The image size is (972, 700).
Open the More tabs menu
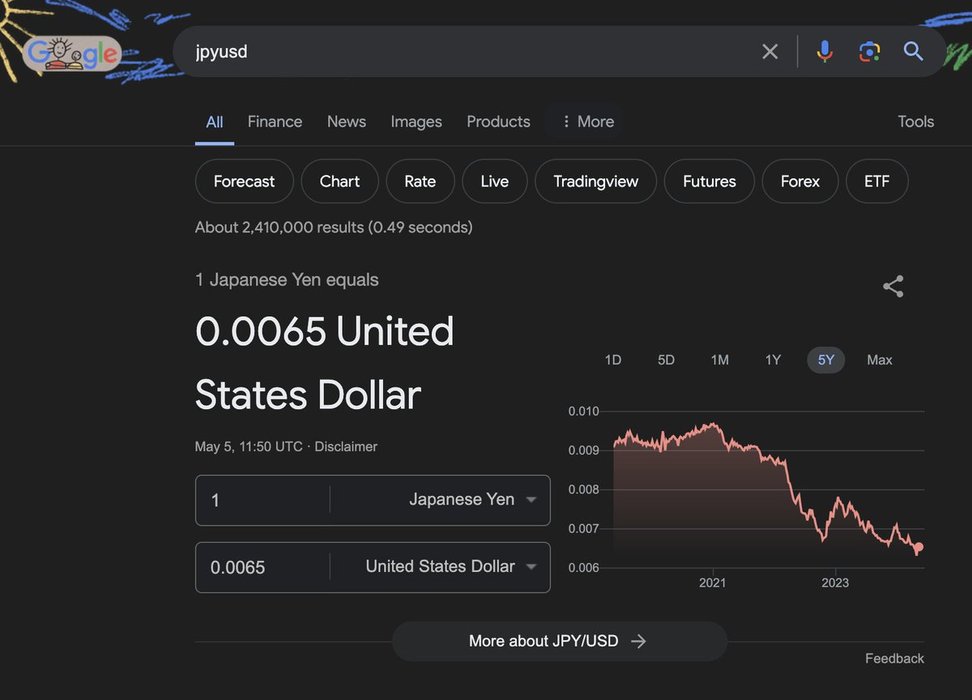tap(587, 122)
